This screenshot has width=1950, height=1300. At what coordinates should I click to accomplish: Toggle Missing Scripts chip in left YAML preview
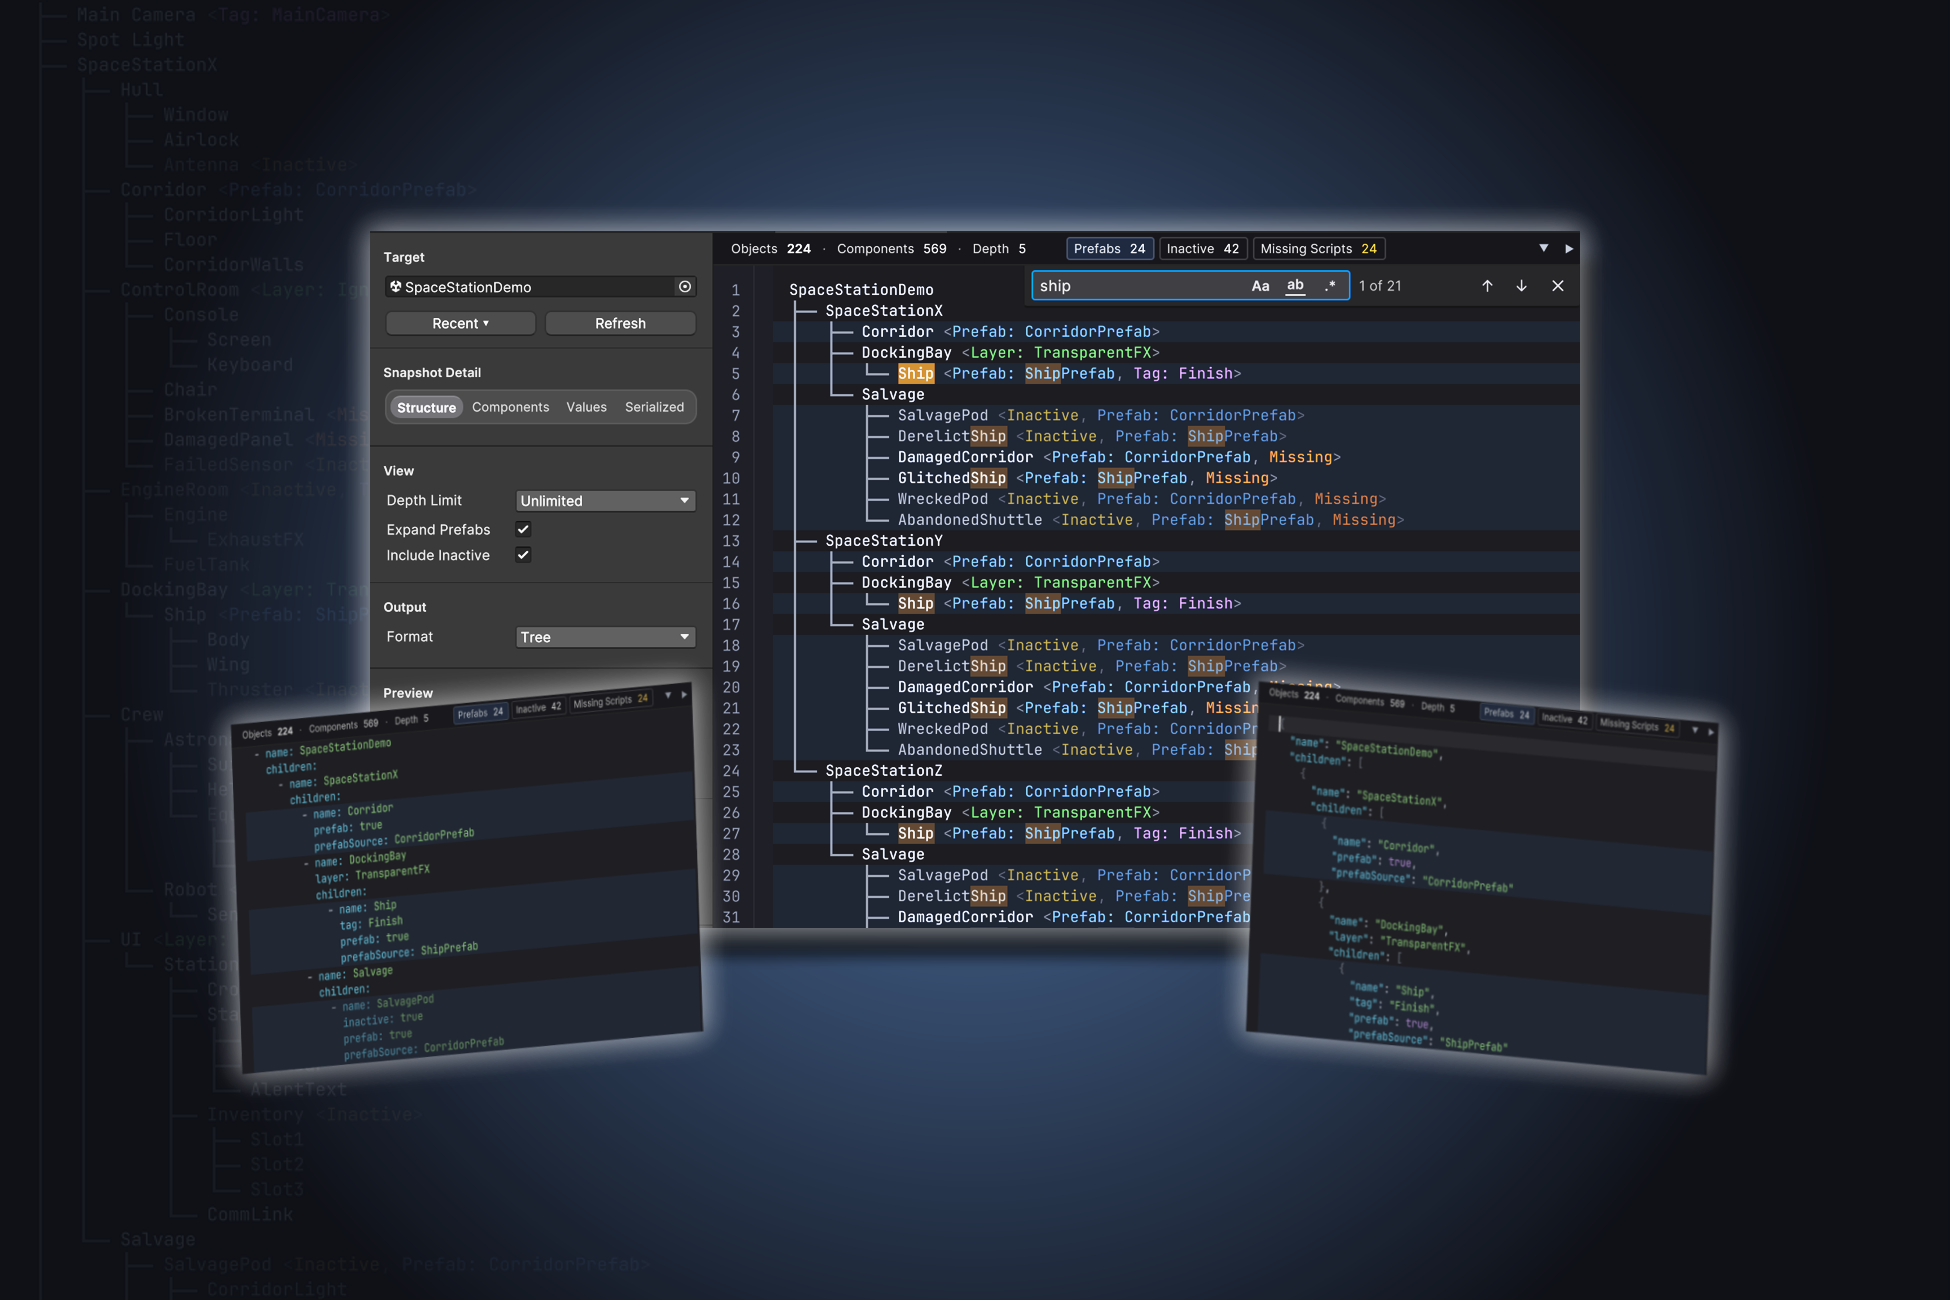pyautogui.click(x=610, y=701)
